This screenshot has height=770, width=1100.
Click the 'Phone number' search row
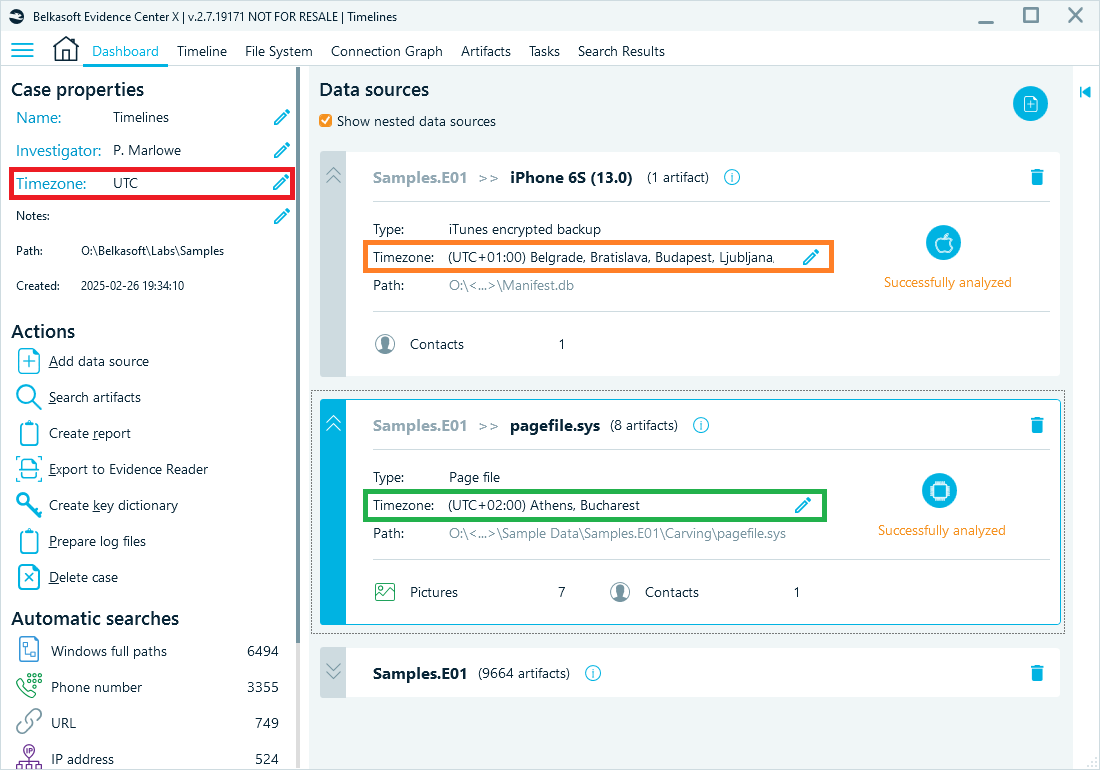coord(147,687)
